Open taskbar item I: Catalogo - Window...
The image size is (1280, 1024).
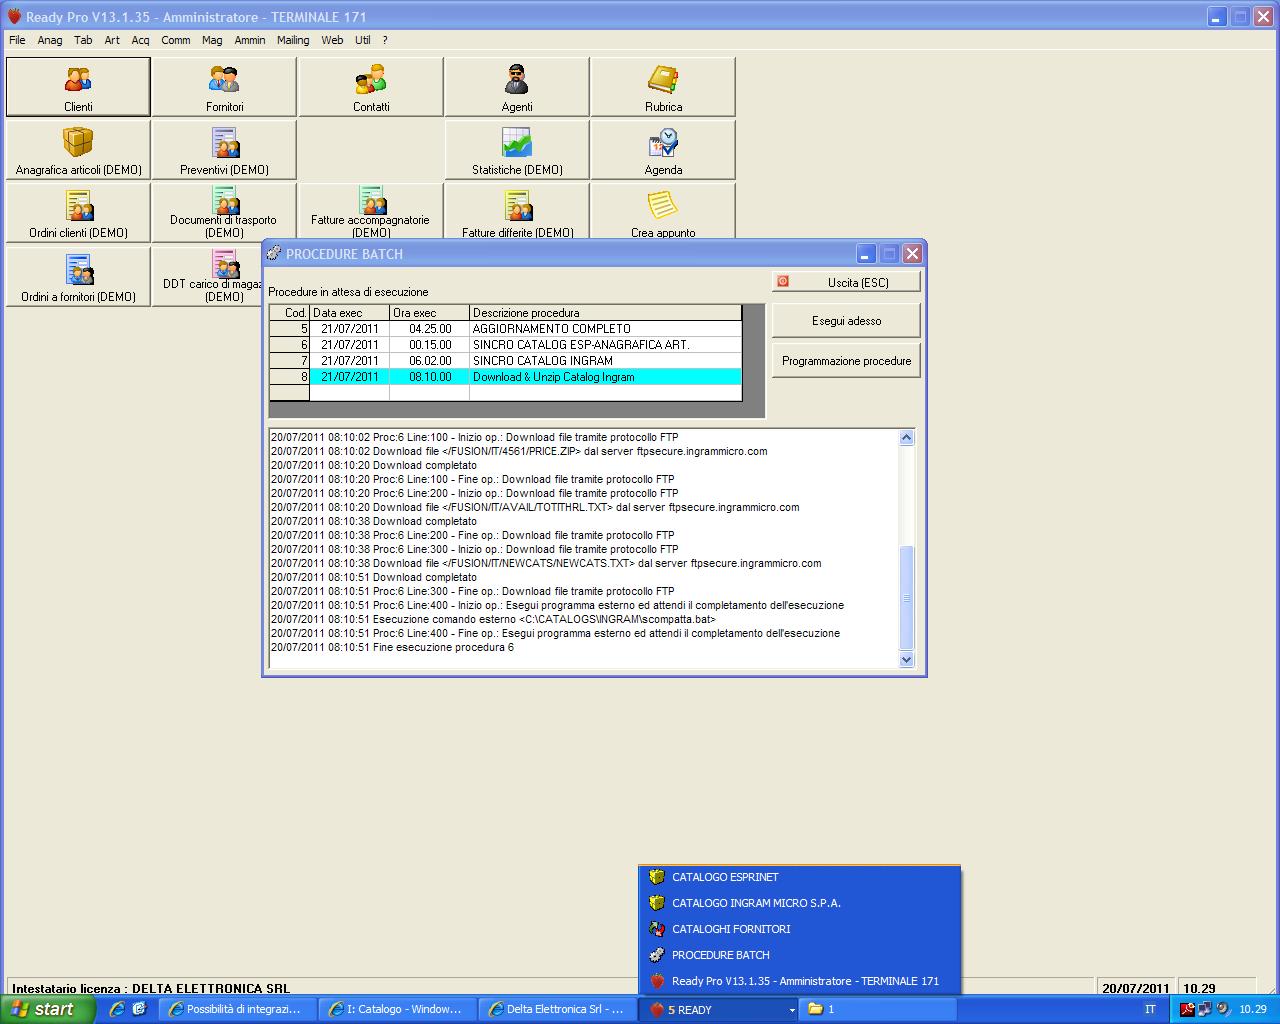click(397, 1009)
